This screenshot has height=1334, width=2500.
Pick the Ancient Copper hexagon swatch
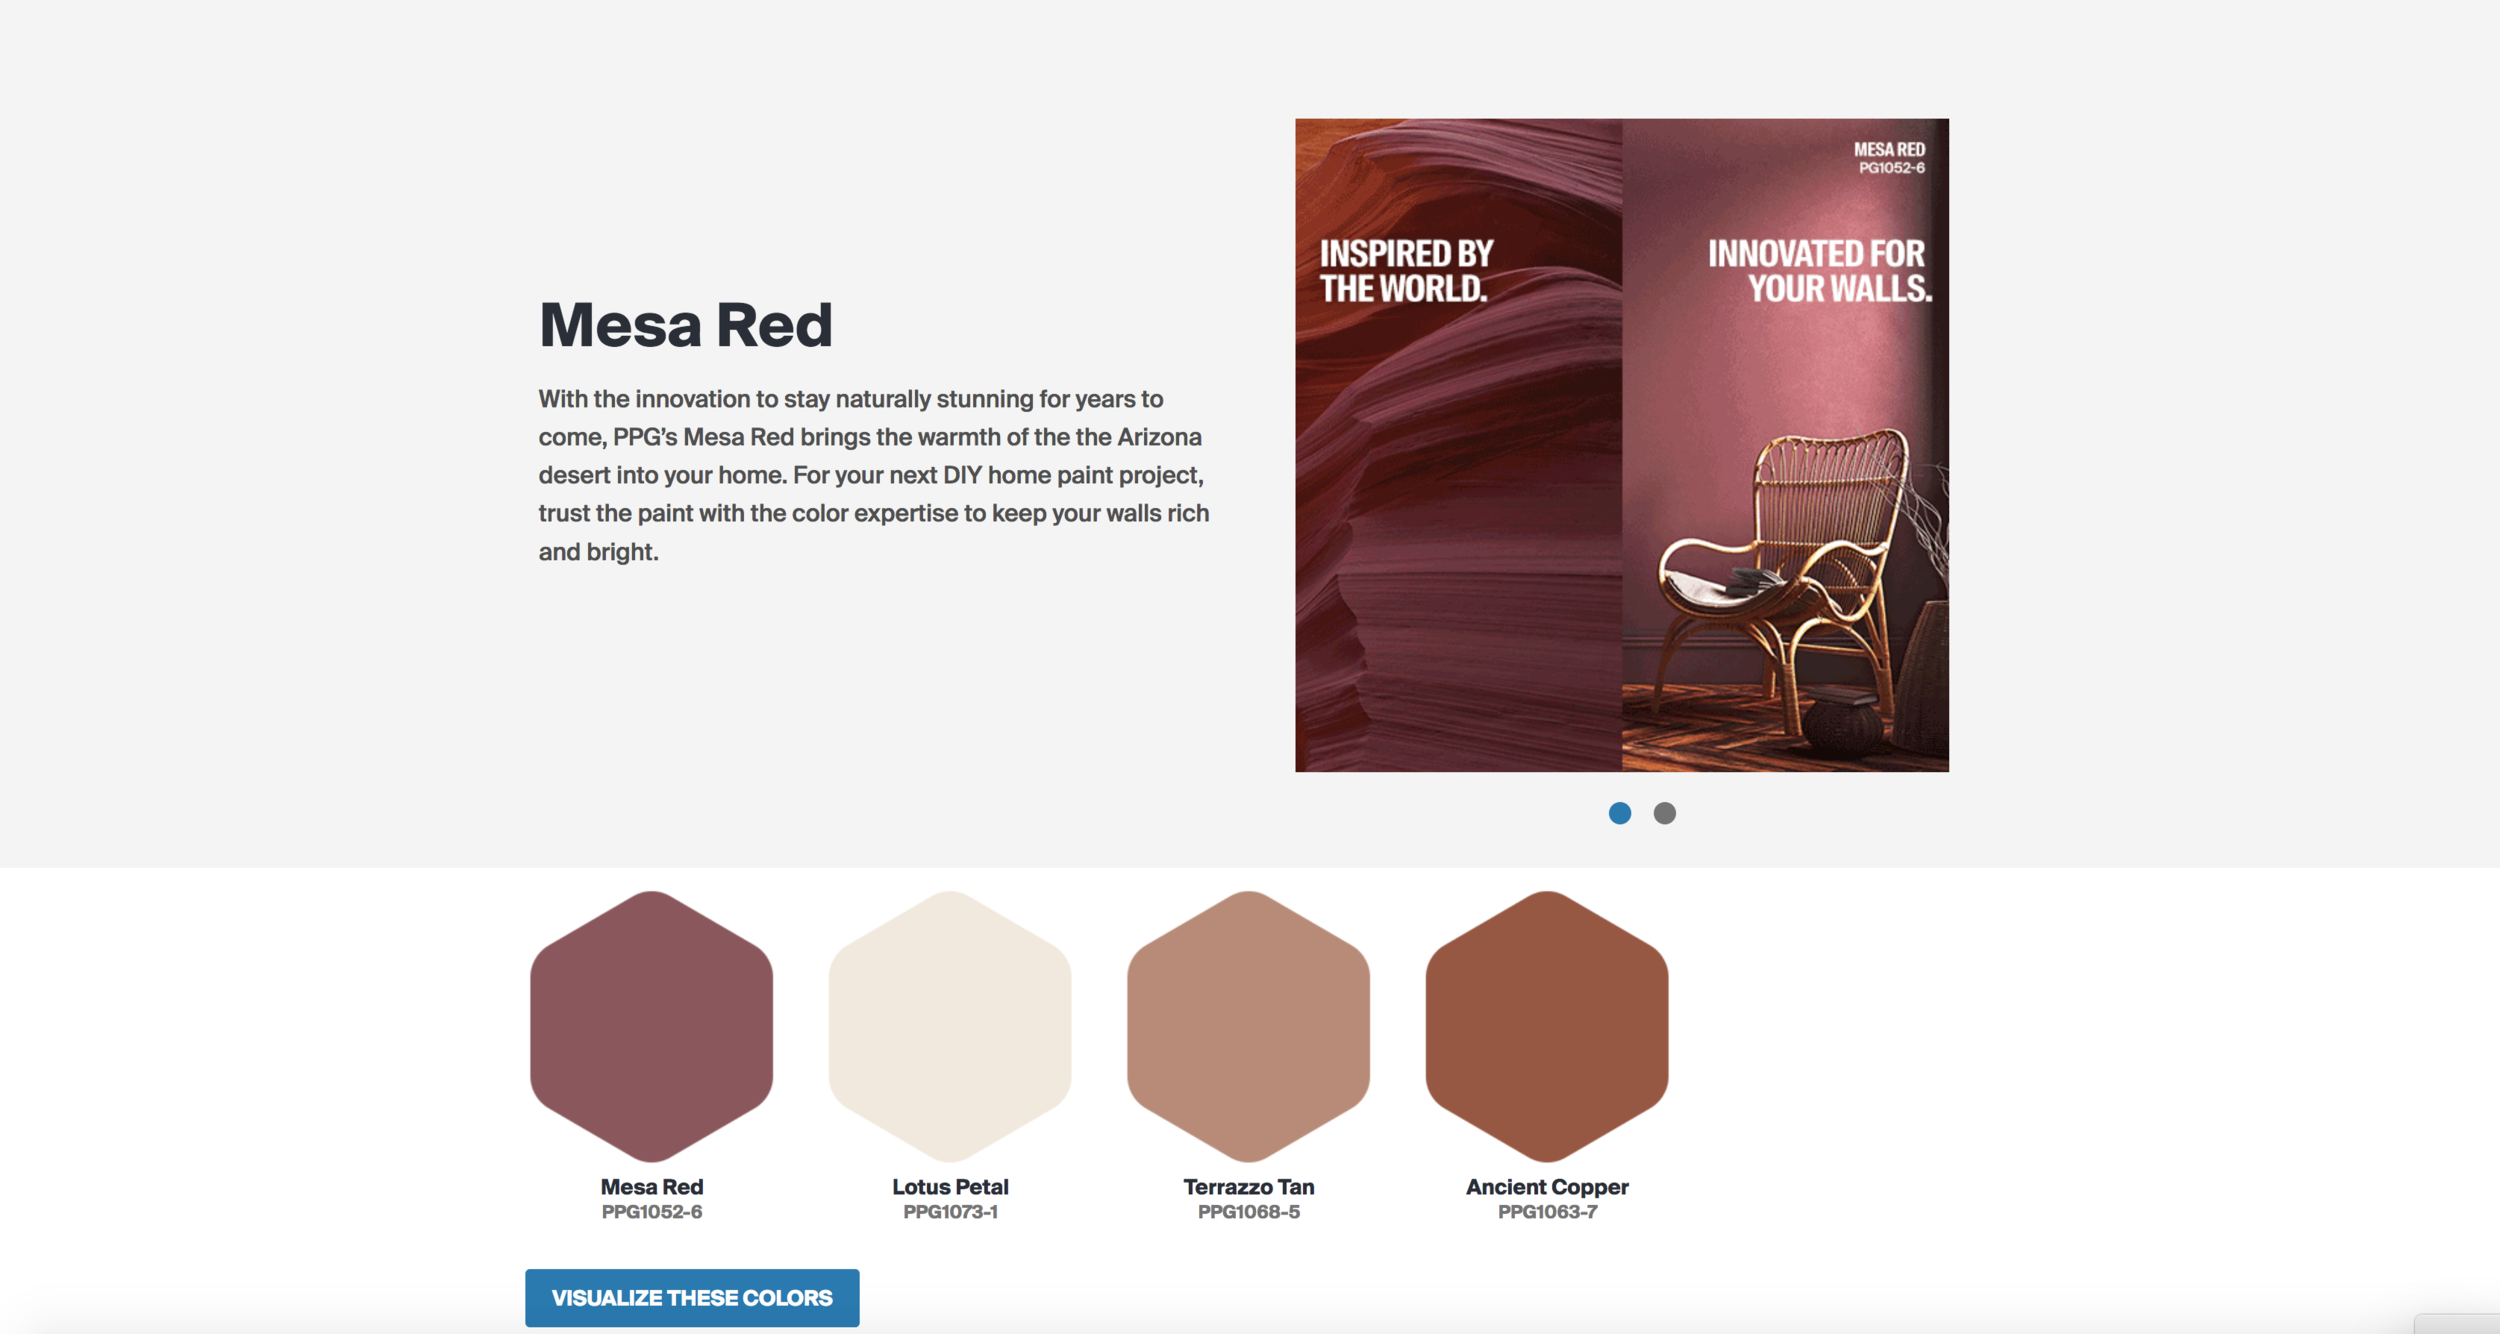[x=1546, y=1026]
